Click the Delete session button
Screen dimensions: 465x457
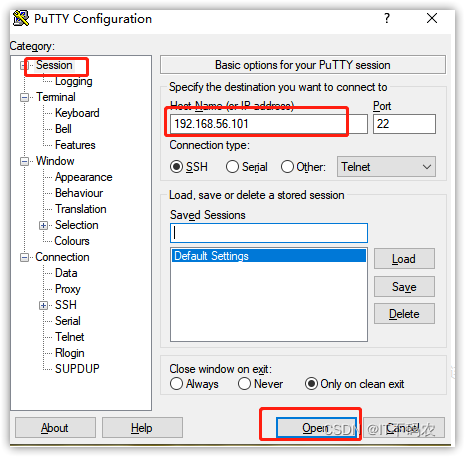(x=404, y=314)
